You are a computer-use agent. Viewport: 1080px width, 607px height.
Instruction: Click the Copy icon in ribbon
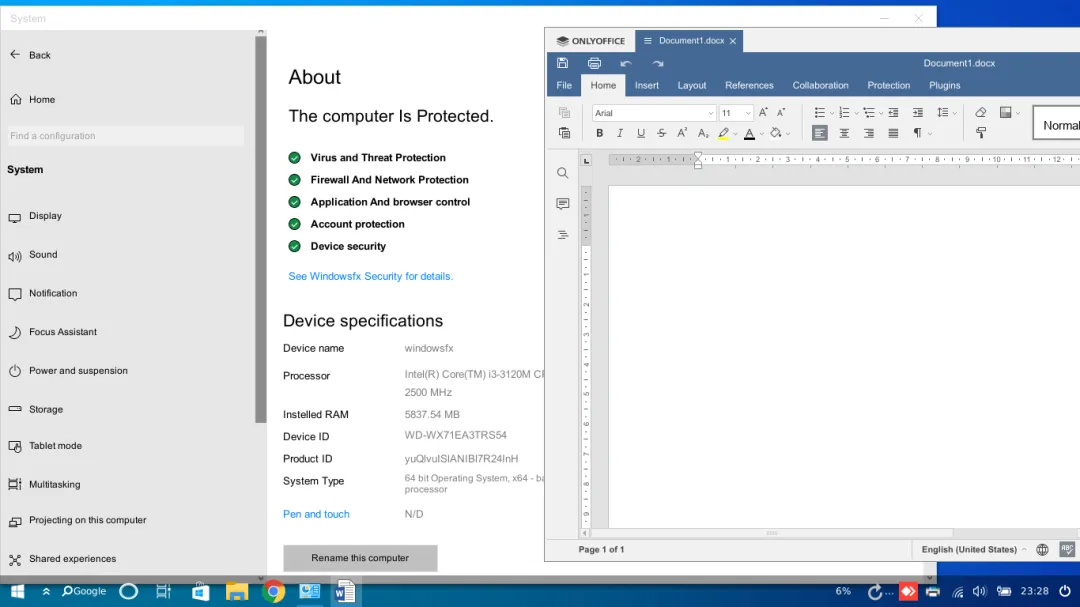tap(564, 112)
